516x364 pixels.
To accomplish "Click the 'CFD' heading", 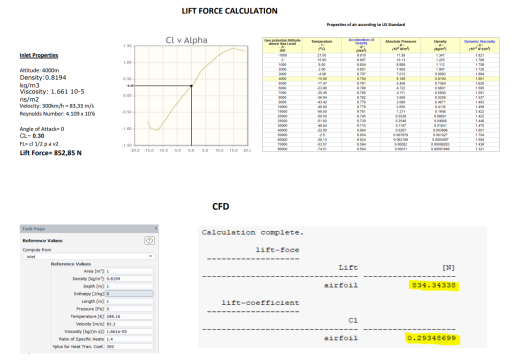I will (x=221, y=207).
